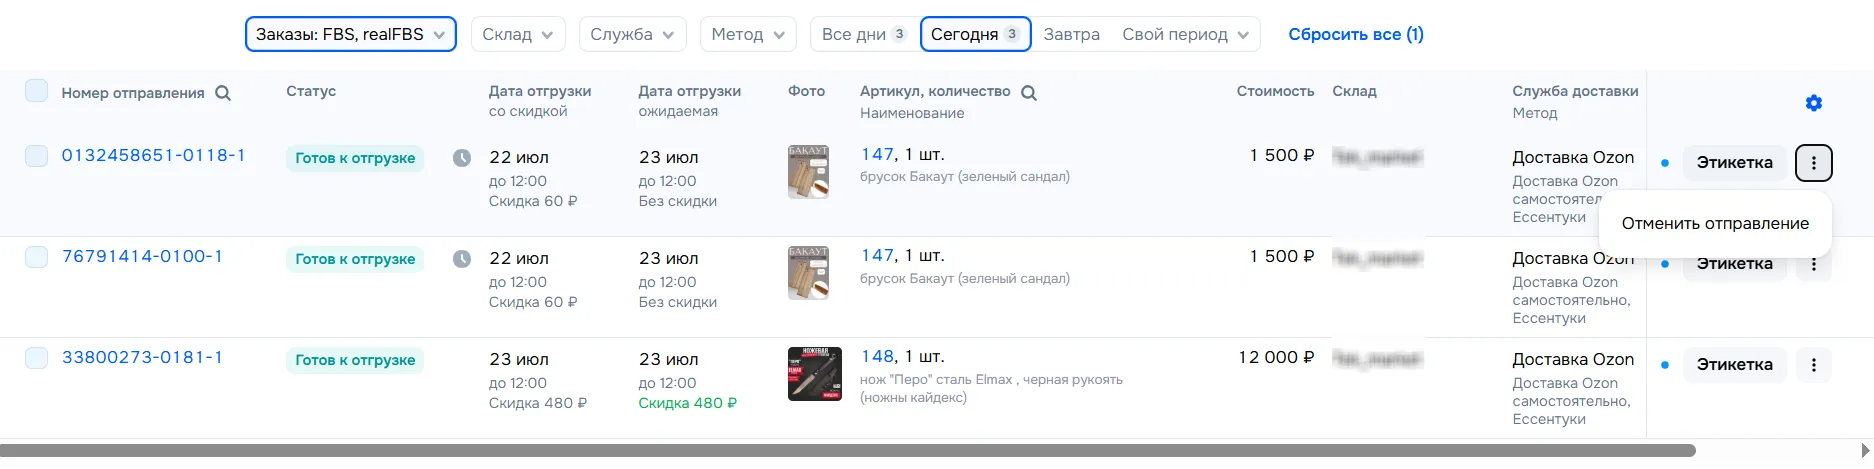This screenshot has width=1874, height=469.
Task: Open the Служба filter dropdown
Action: tap(631, 34)
